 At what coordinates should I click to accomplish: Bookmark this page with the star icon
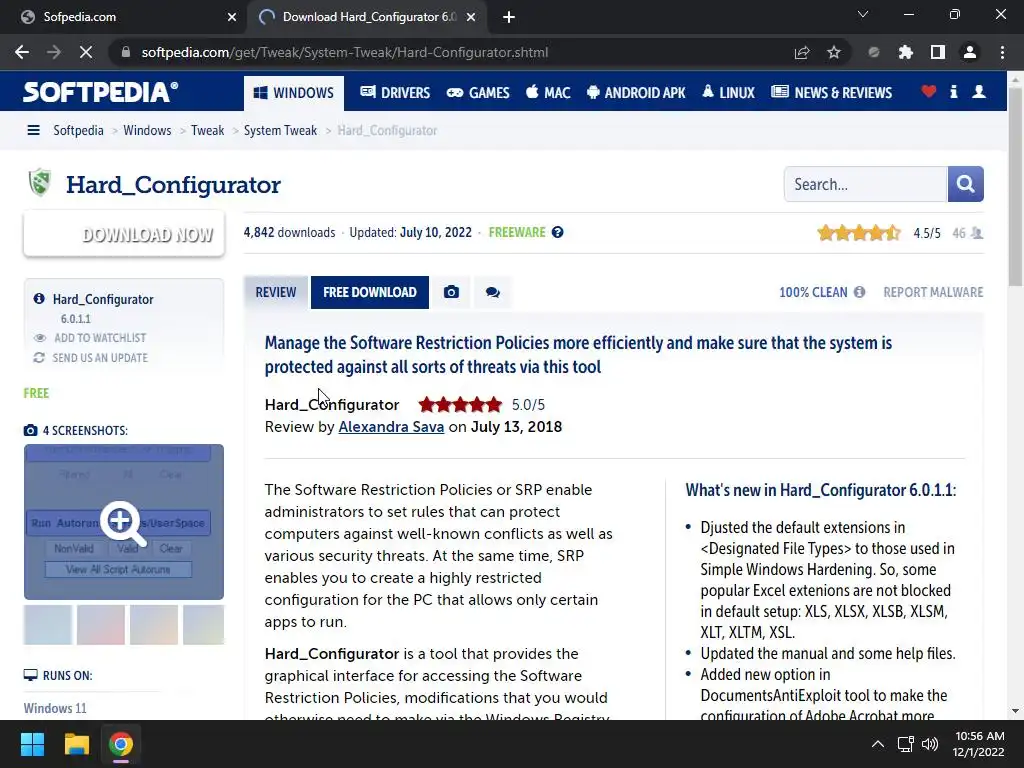coord(834,52)
